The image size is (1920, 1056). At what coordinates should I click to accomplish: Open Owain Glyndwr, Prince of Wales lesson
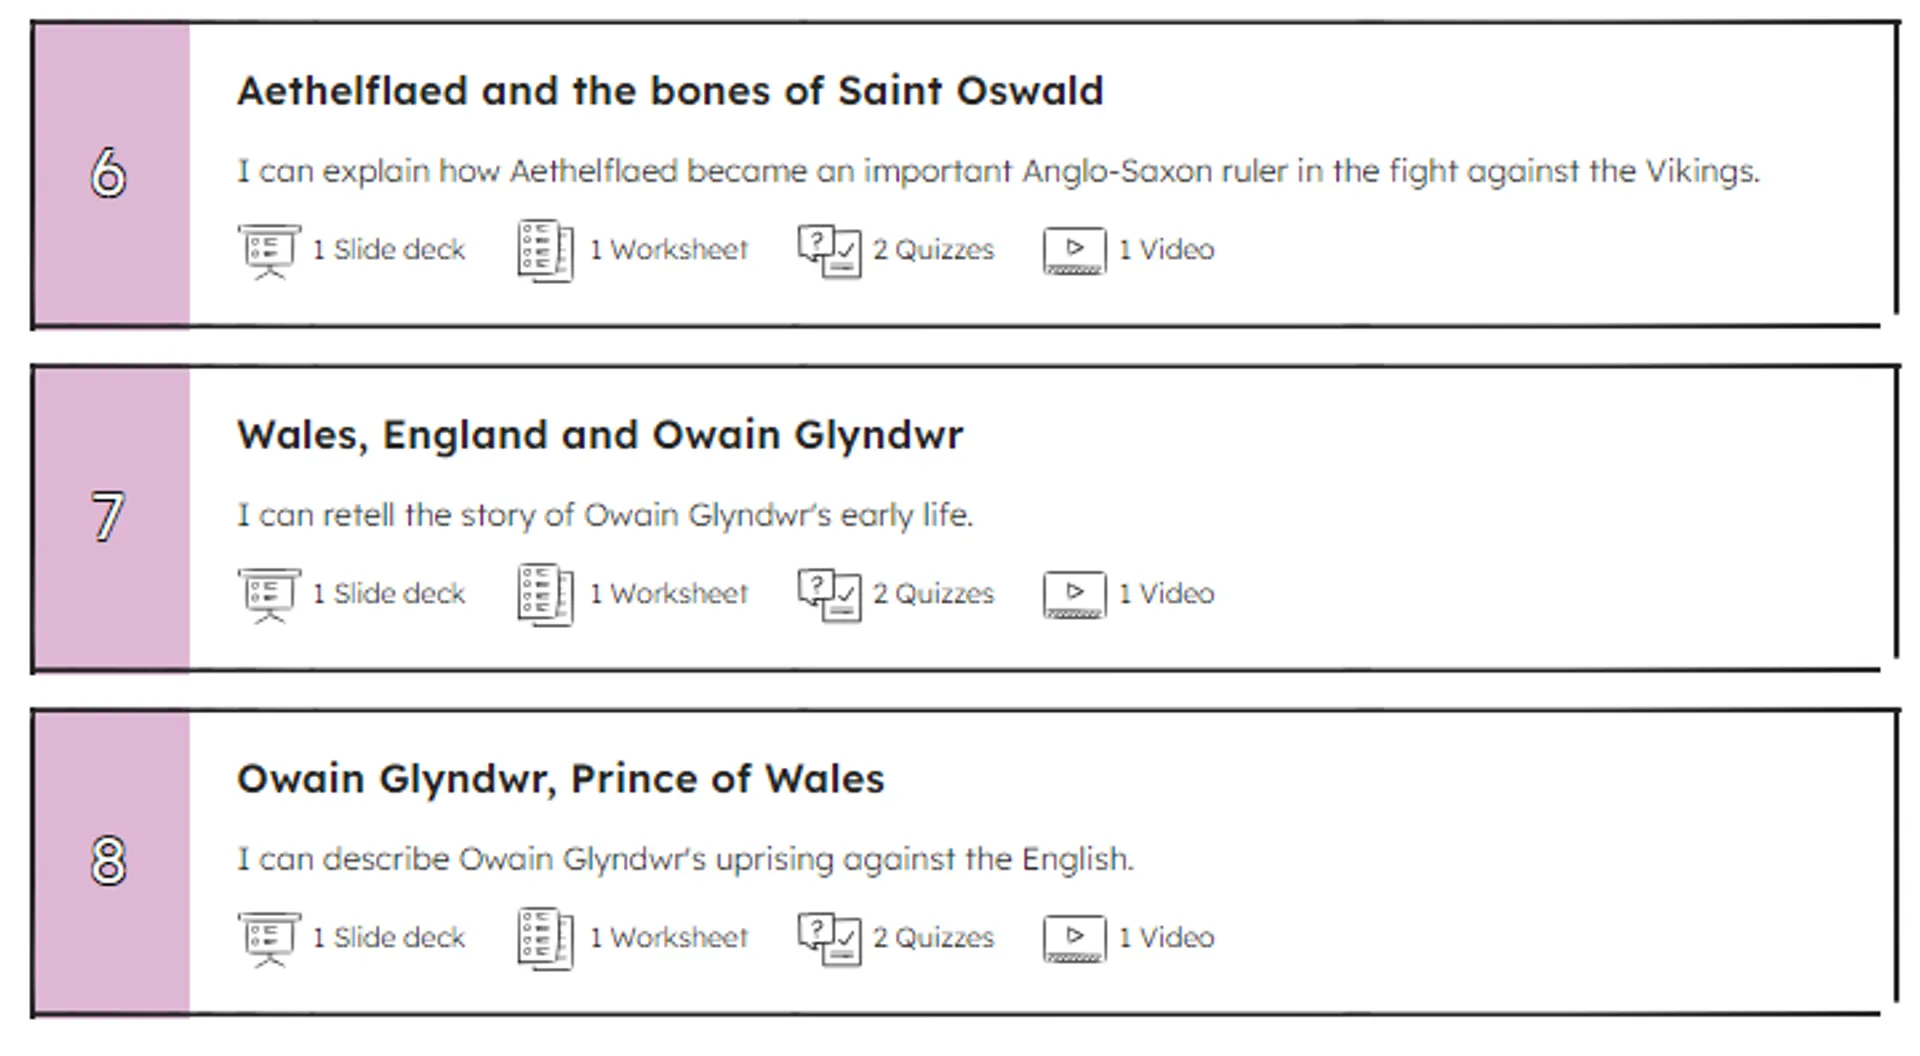click(x=560, y=779)
